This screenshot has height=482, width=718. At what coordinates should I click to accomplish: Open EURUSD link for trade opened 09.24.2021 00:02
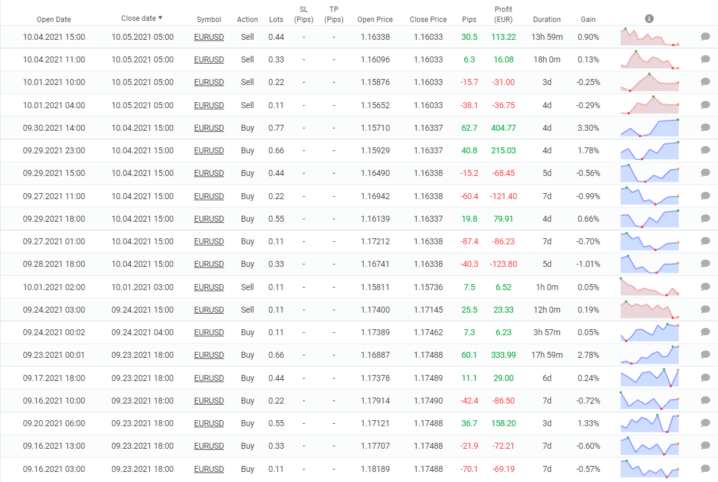(x=209, y=332)
